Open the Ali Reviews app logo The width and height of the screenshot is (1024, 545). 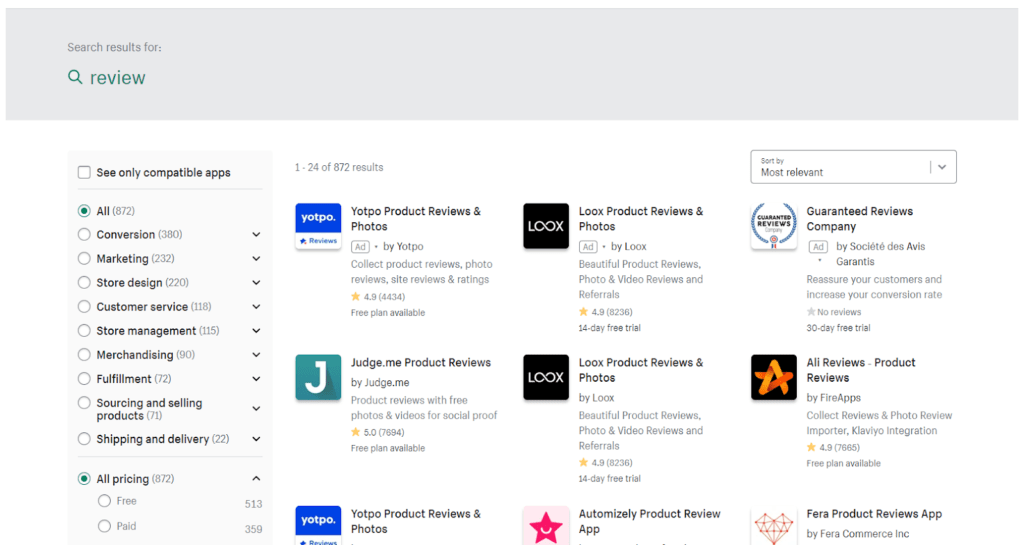point(774,377)
